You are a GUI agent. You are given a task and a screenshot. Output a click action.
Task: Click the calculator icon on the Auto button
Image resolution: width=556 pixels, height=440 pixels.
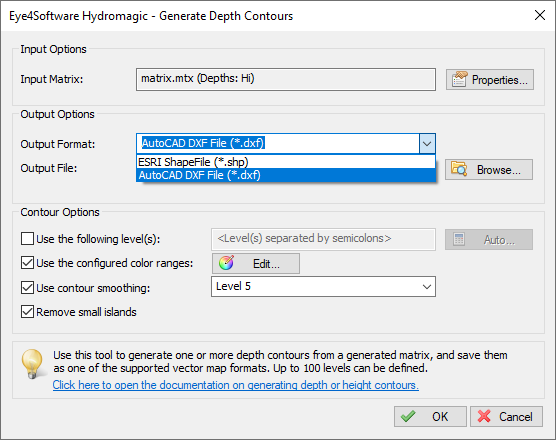tap(459, 239)
